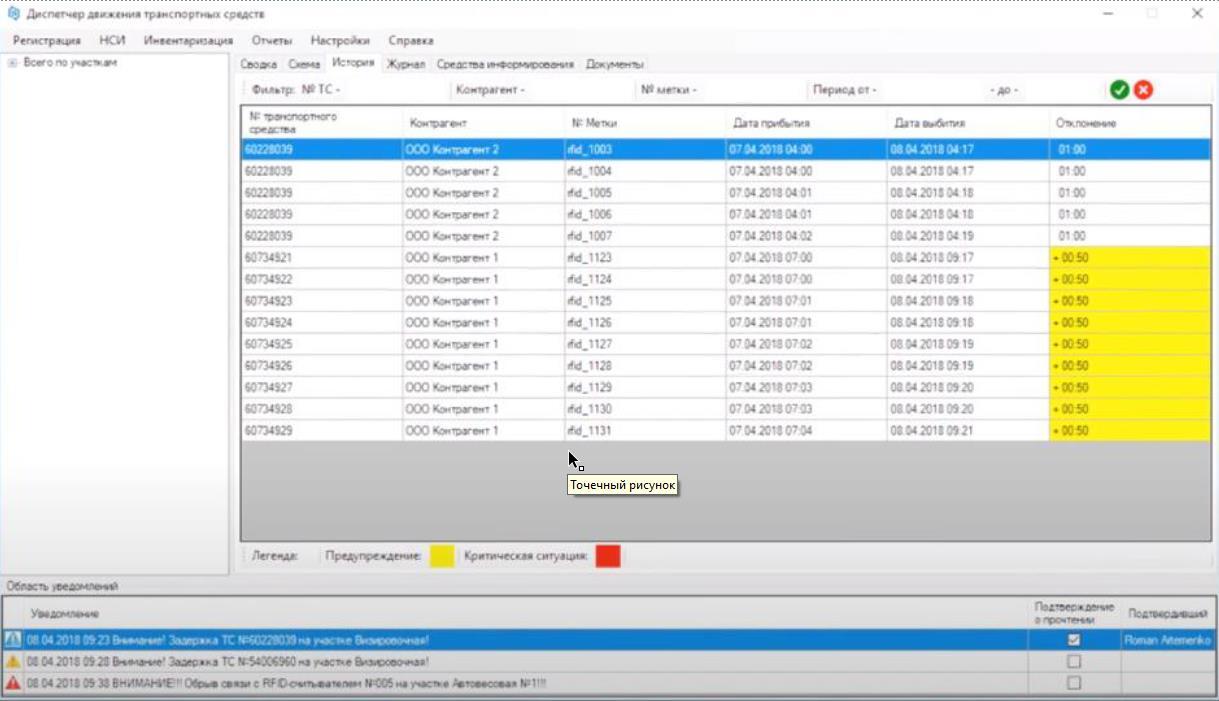Image resolution: width=1219 pixels, height=701 pixels.
Task: Switch to the 'Схема' tab
Action: (x=304, y=65)
